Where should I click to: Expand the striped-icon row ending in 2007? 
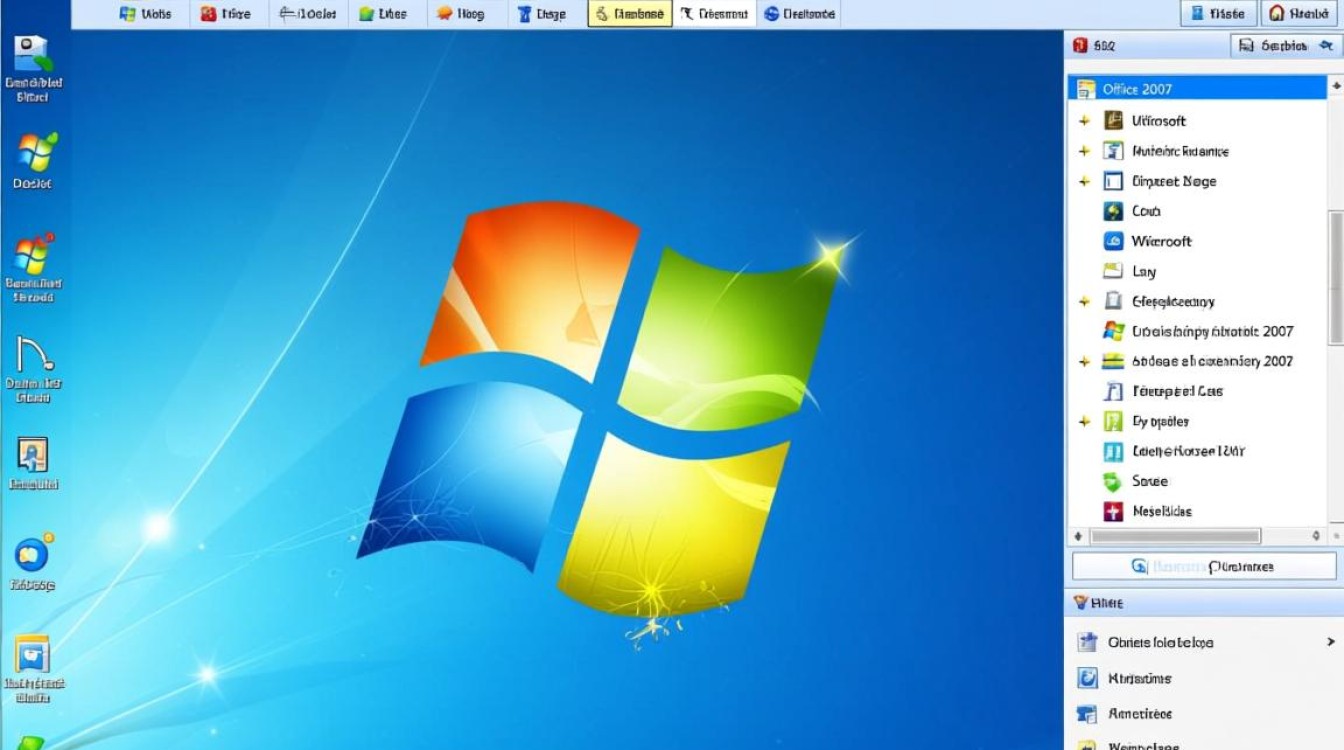[1084, 361]
